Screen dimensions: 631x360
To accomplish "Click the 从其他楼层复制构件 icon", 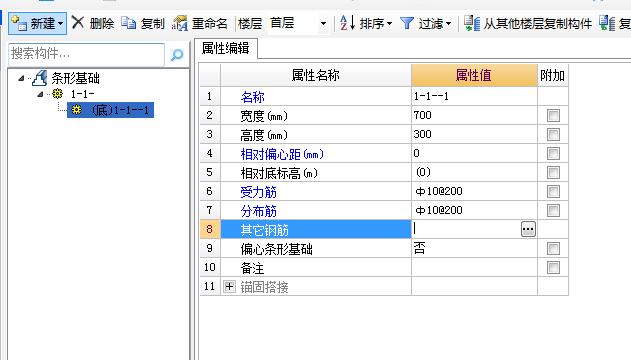I will pyautogui.click(x=472, y=23).
